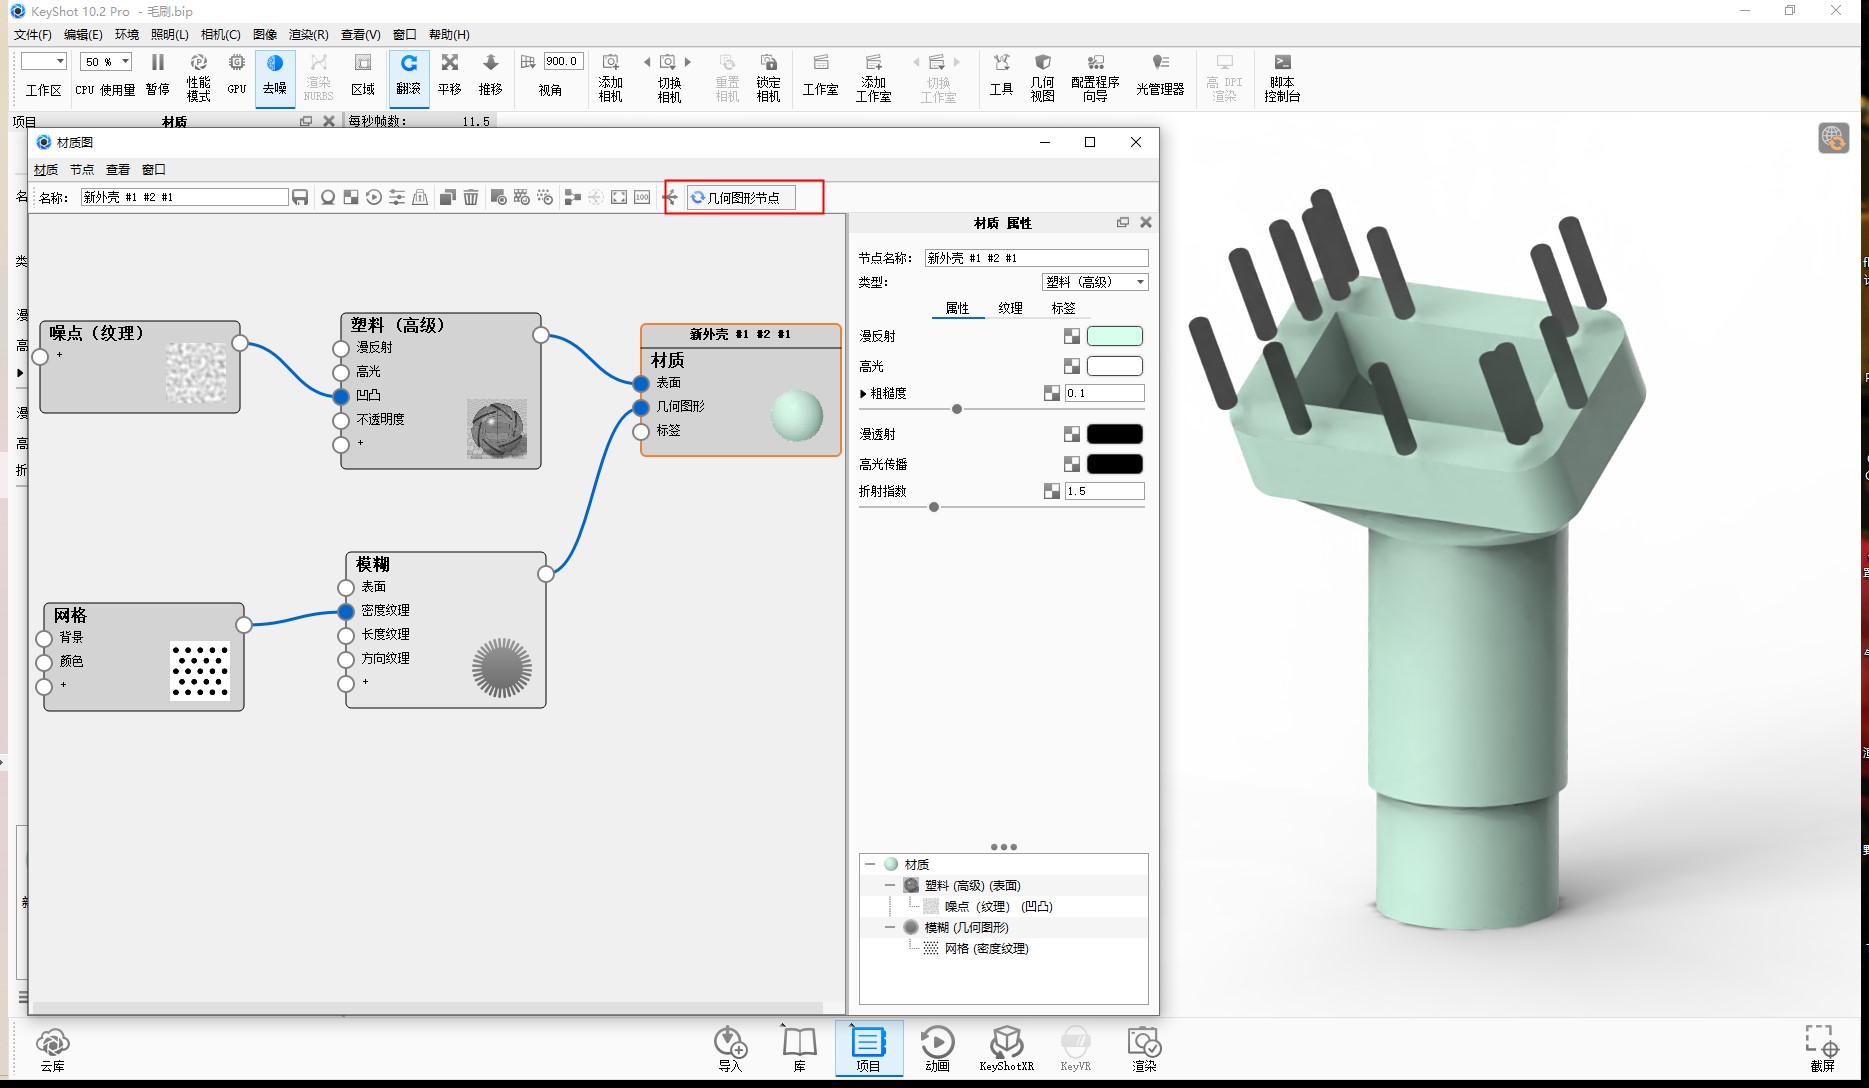Image resolution: width=1869 pixels, height=1088 pixels.
Task: Click the material name input field
Action: 184,198
